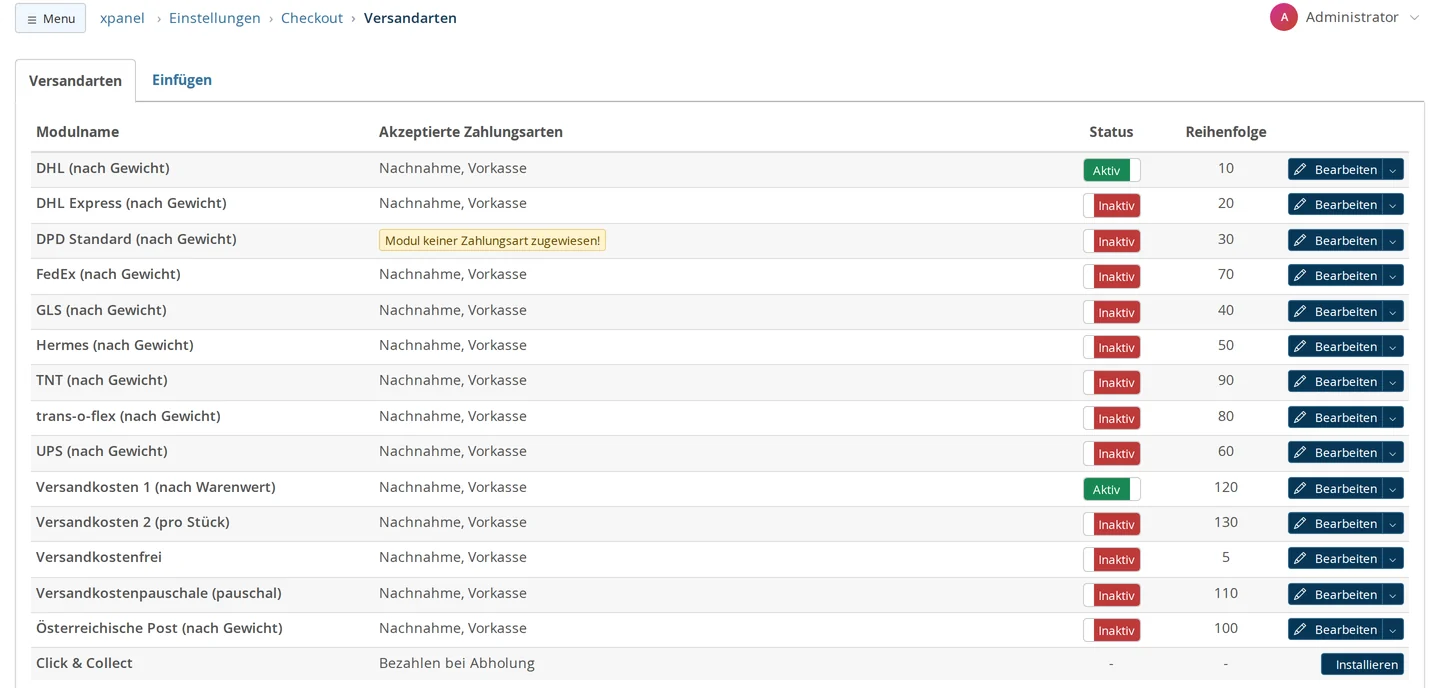Navigate to Checkout breadcrumb

312,18
